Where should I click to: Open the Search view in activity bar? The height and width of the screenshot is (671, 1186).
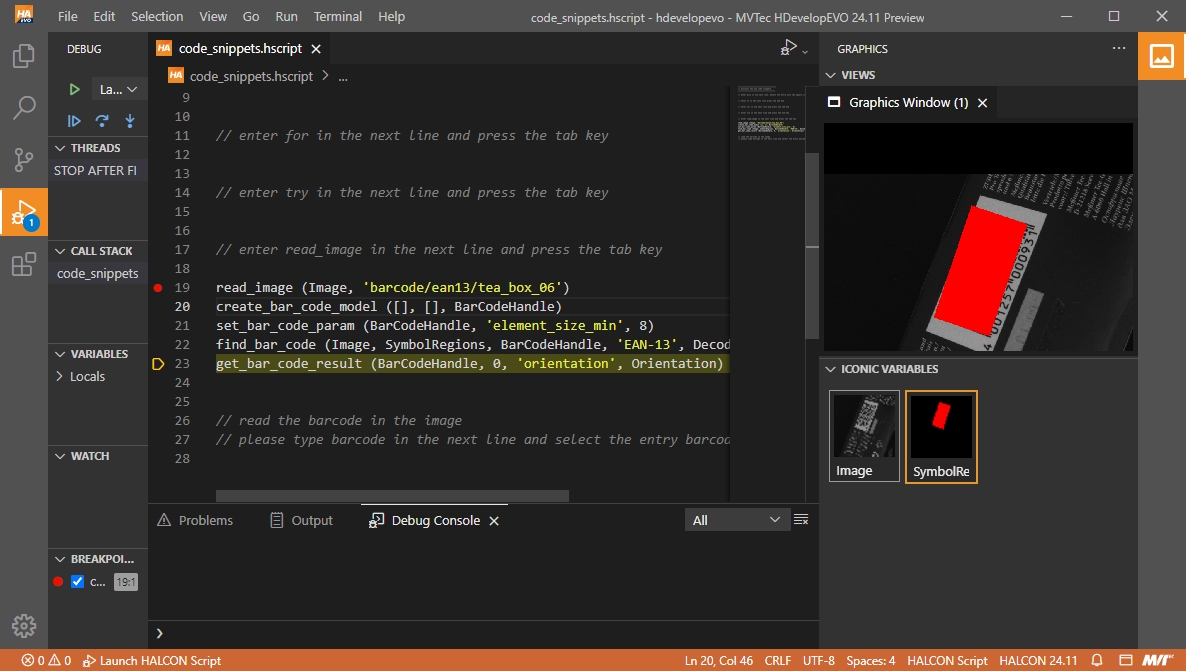click(x=24, y=108)
